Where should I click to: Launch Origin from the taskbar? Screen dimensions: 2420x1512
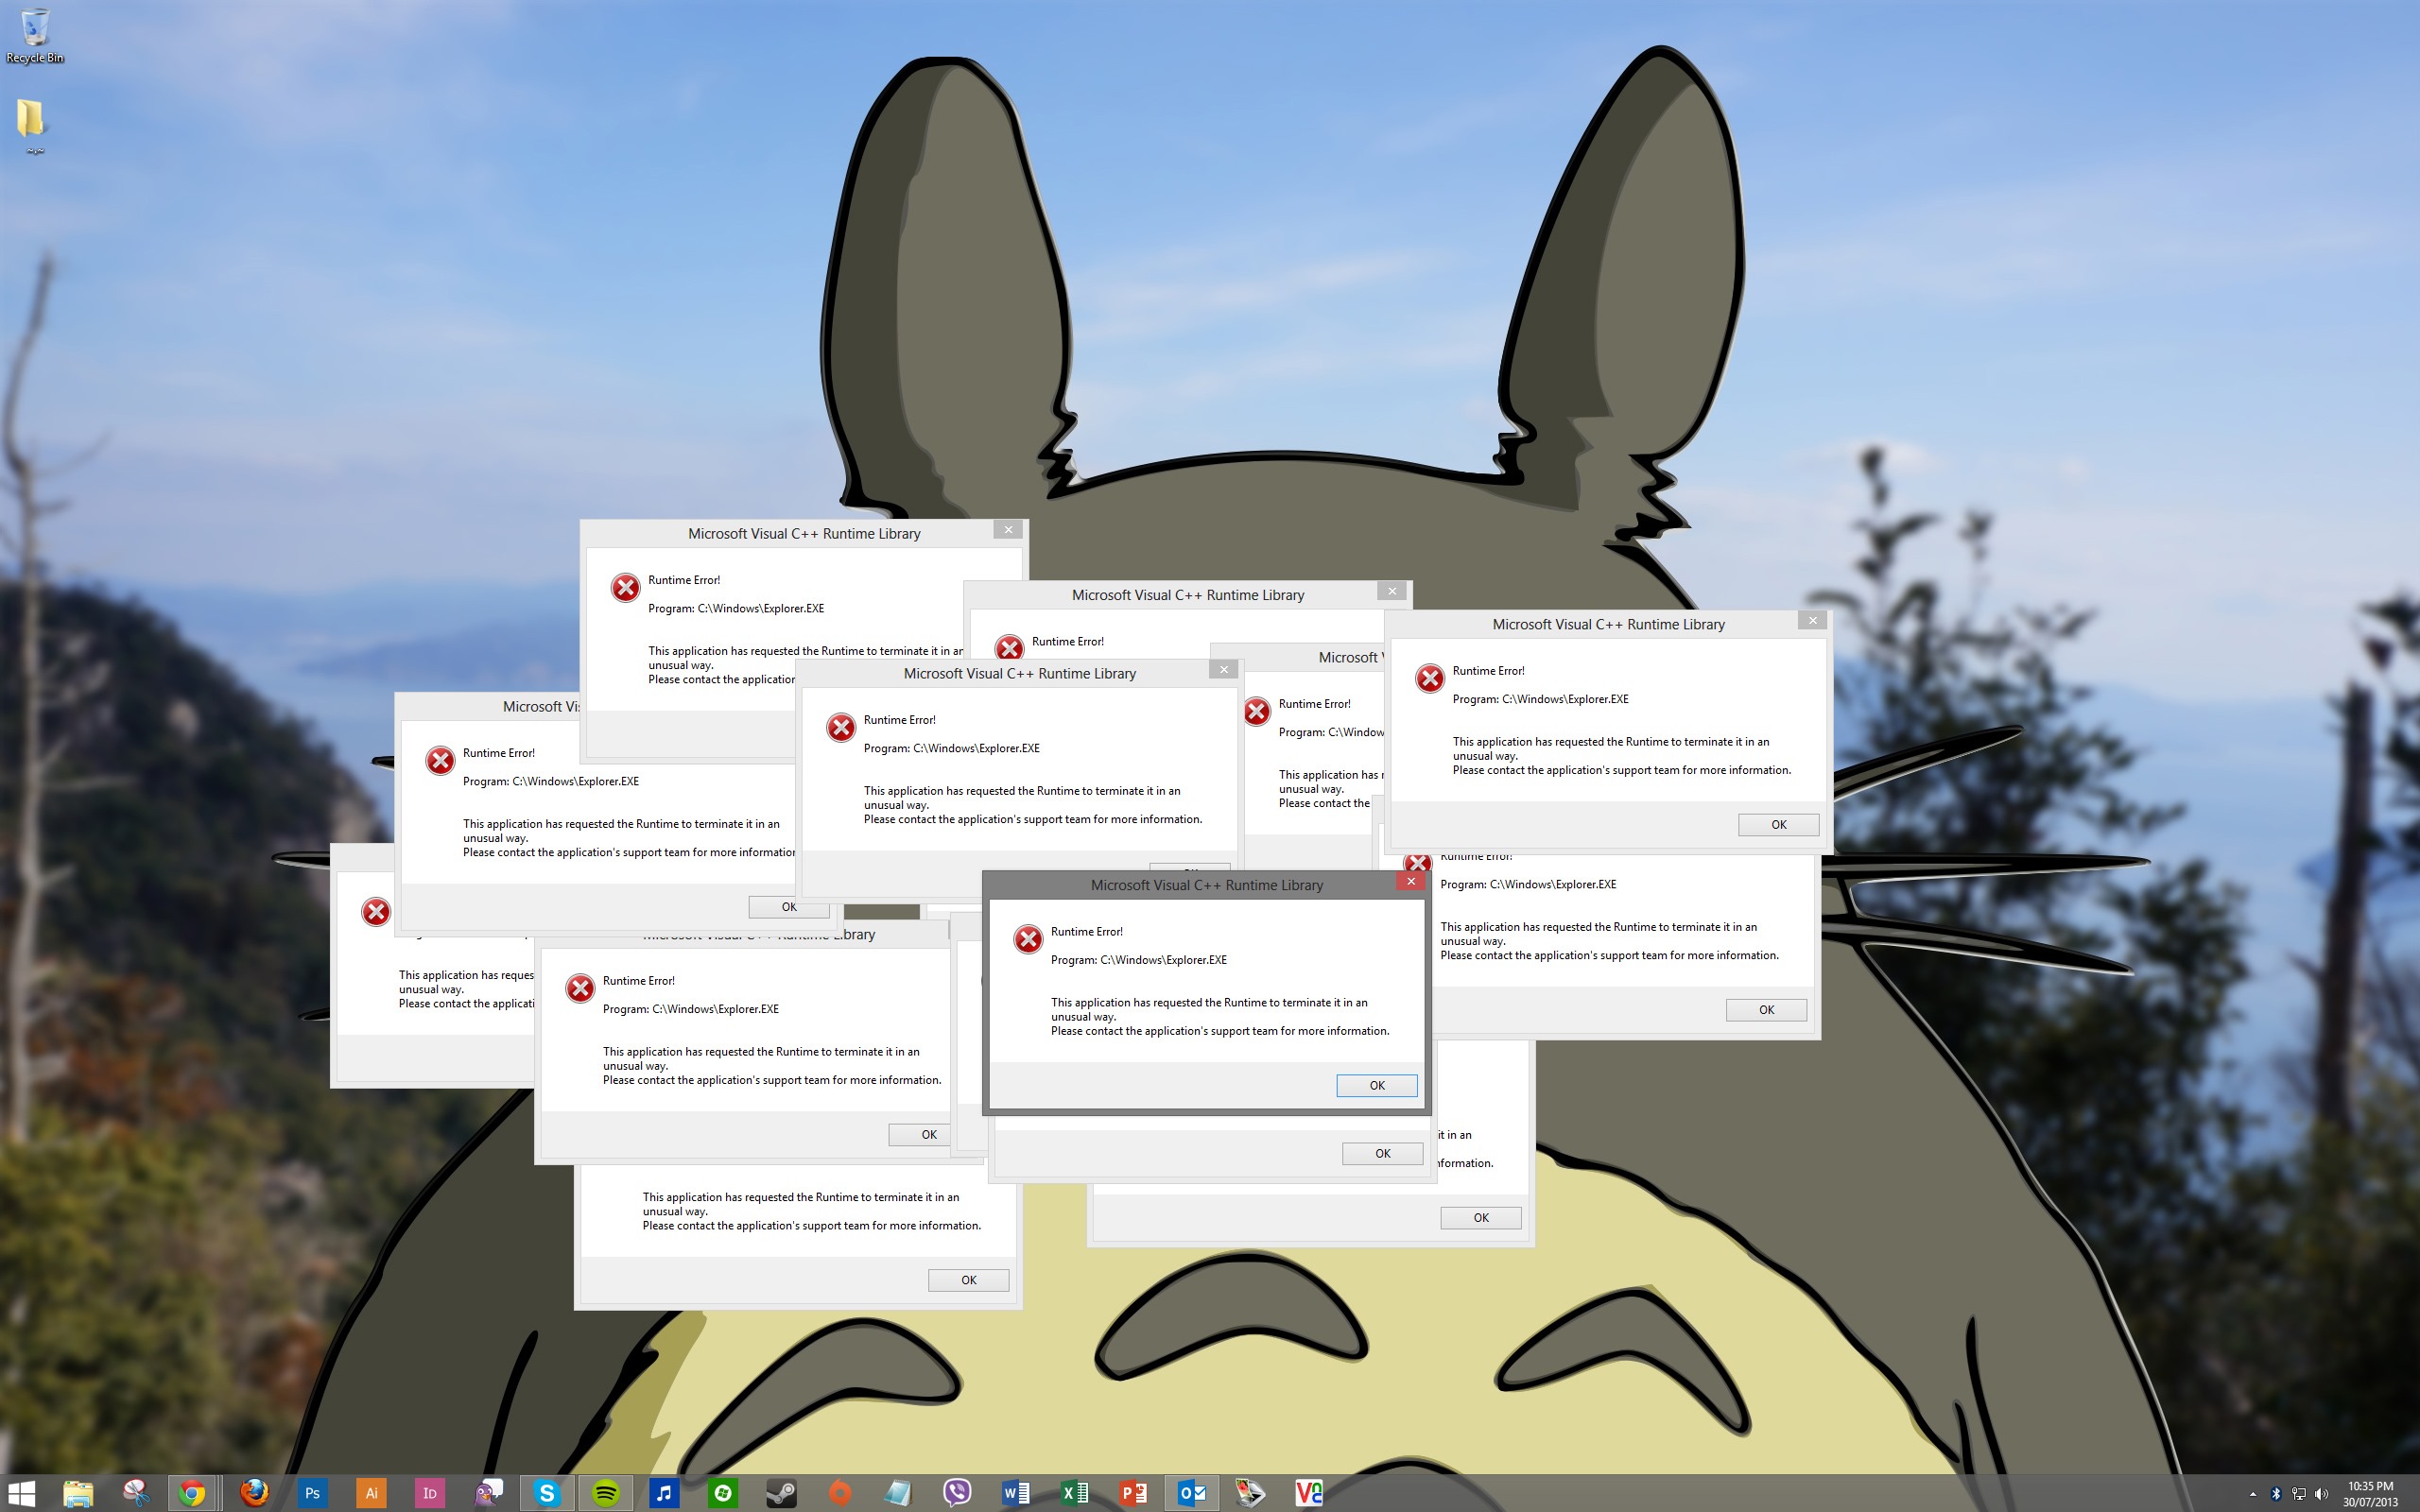point(840,1494)
